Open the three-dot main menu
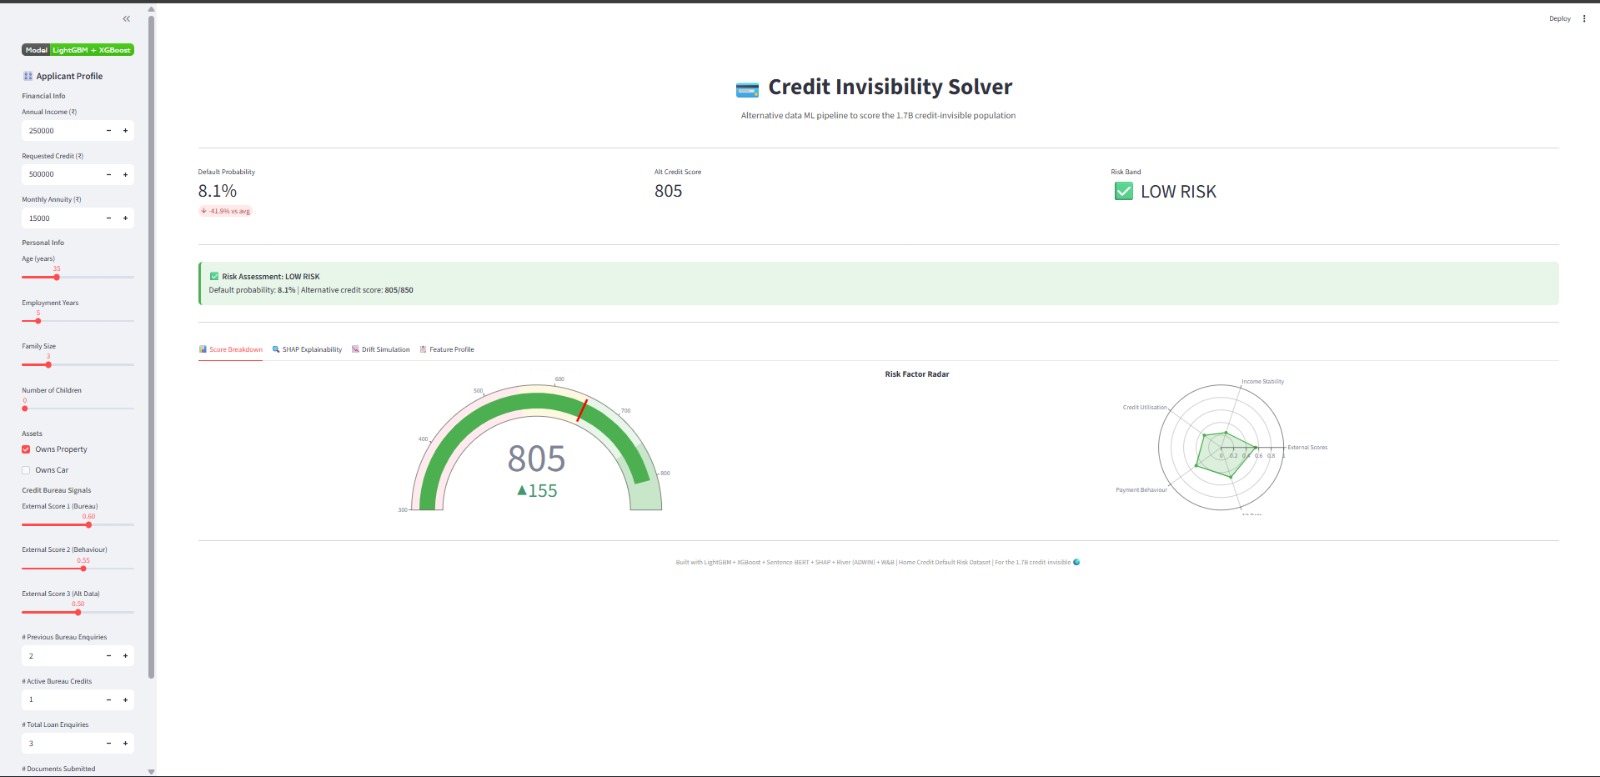The height and width of the screenshot is (777, 1600). click(x=1584, y=19)
